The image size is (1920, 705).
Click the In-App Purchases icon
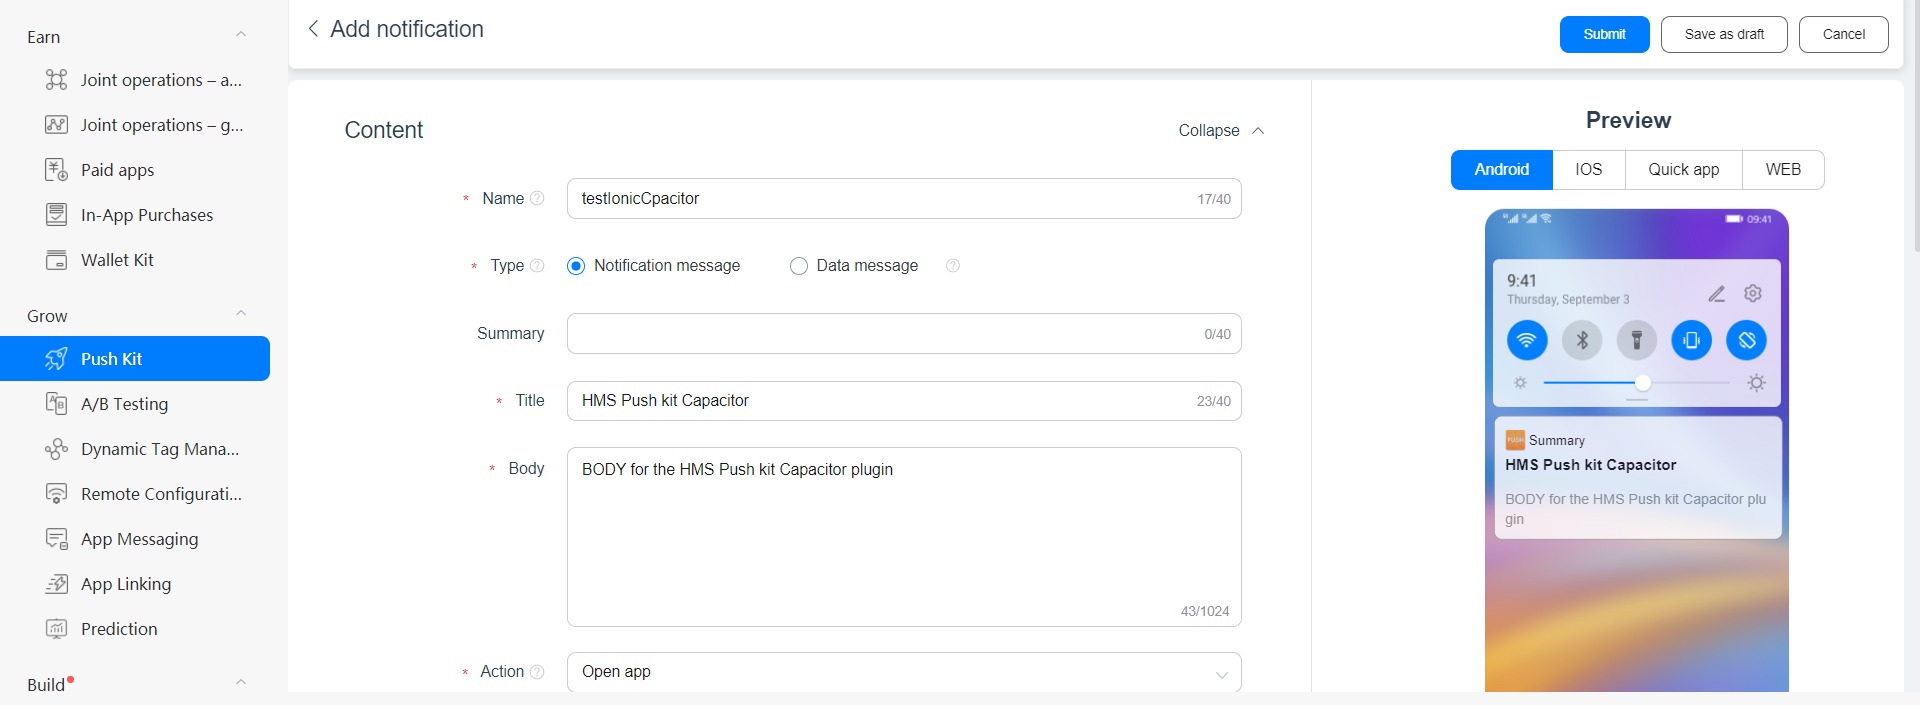tap(56, 215)
